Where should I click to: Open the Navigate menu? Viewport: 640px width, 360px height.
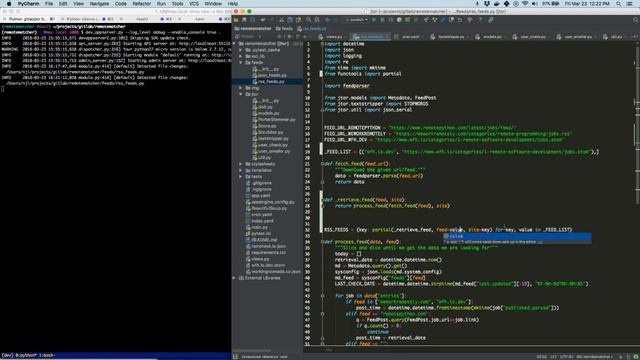click(x=99, y=4)
